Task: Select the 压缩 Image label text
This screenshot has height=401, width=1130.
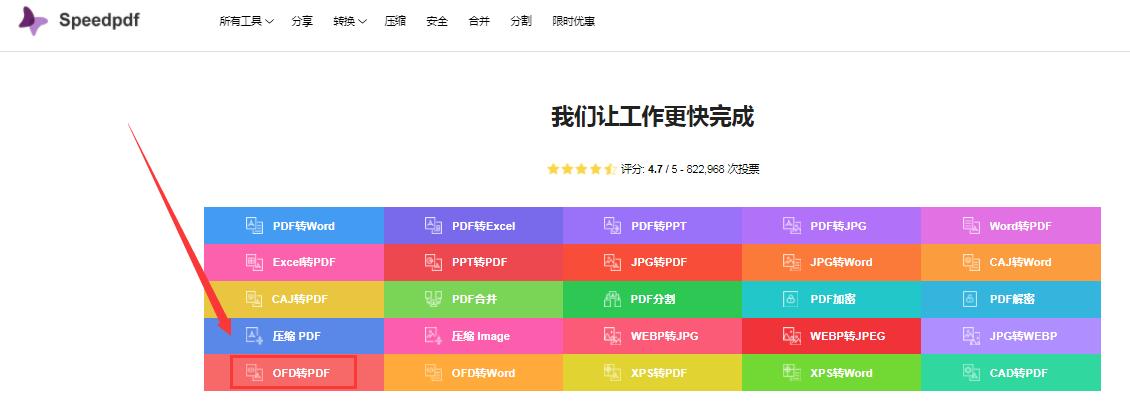Action: pyautogui.click(x=481, y=336)
